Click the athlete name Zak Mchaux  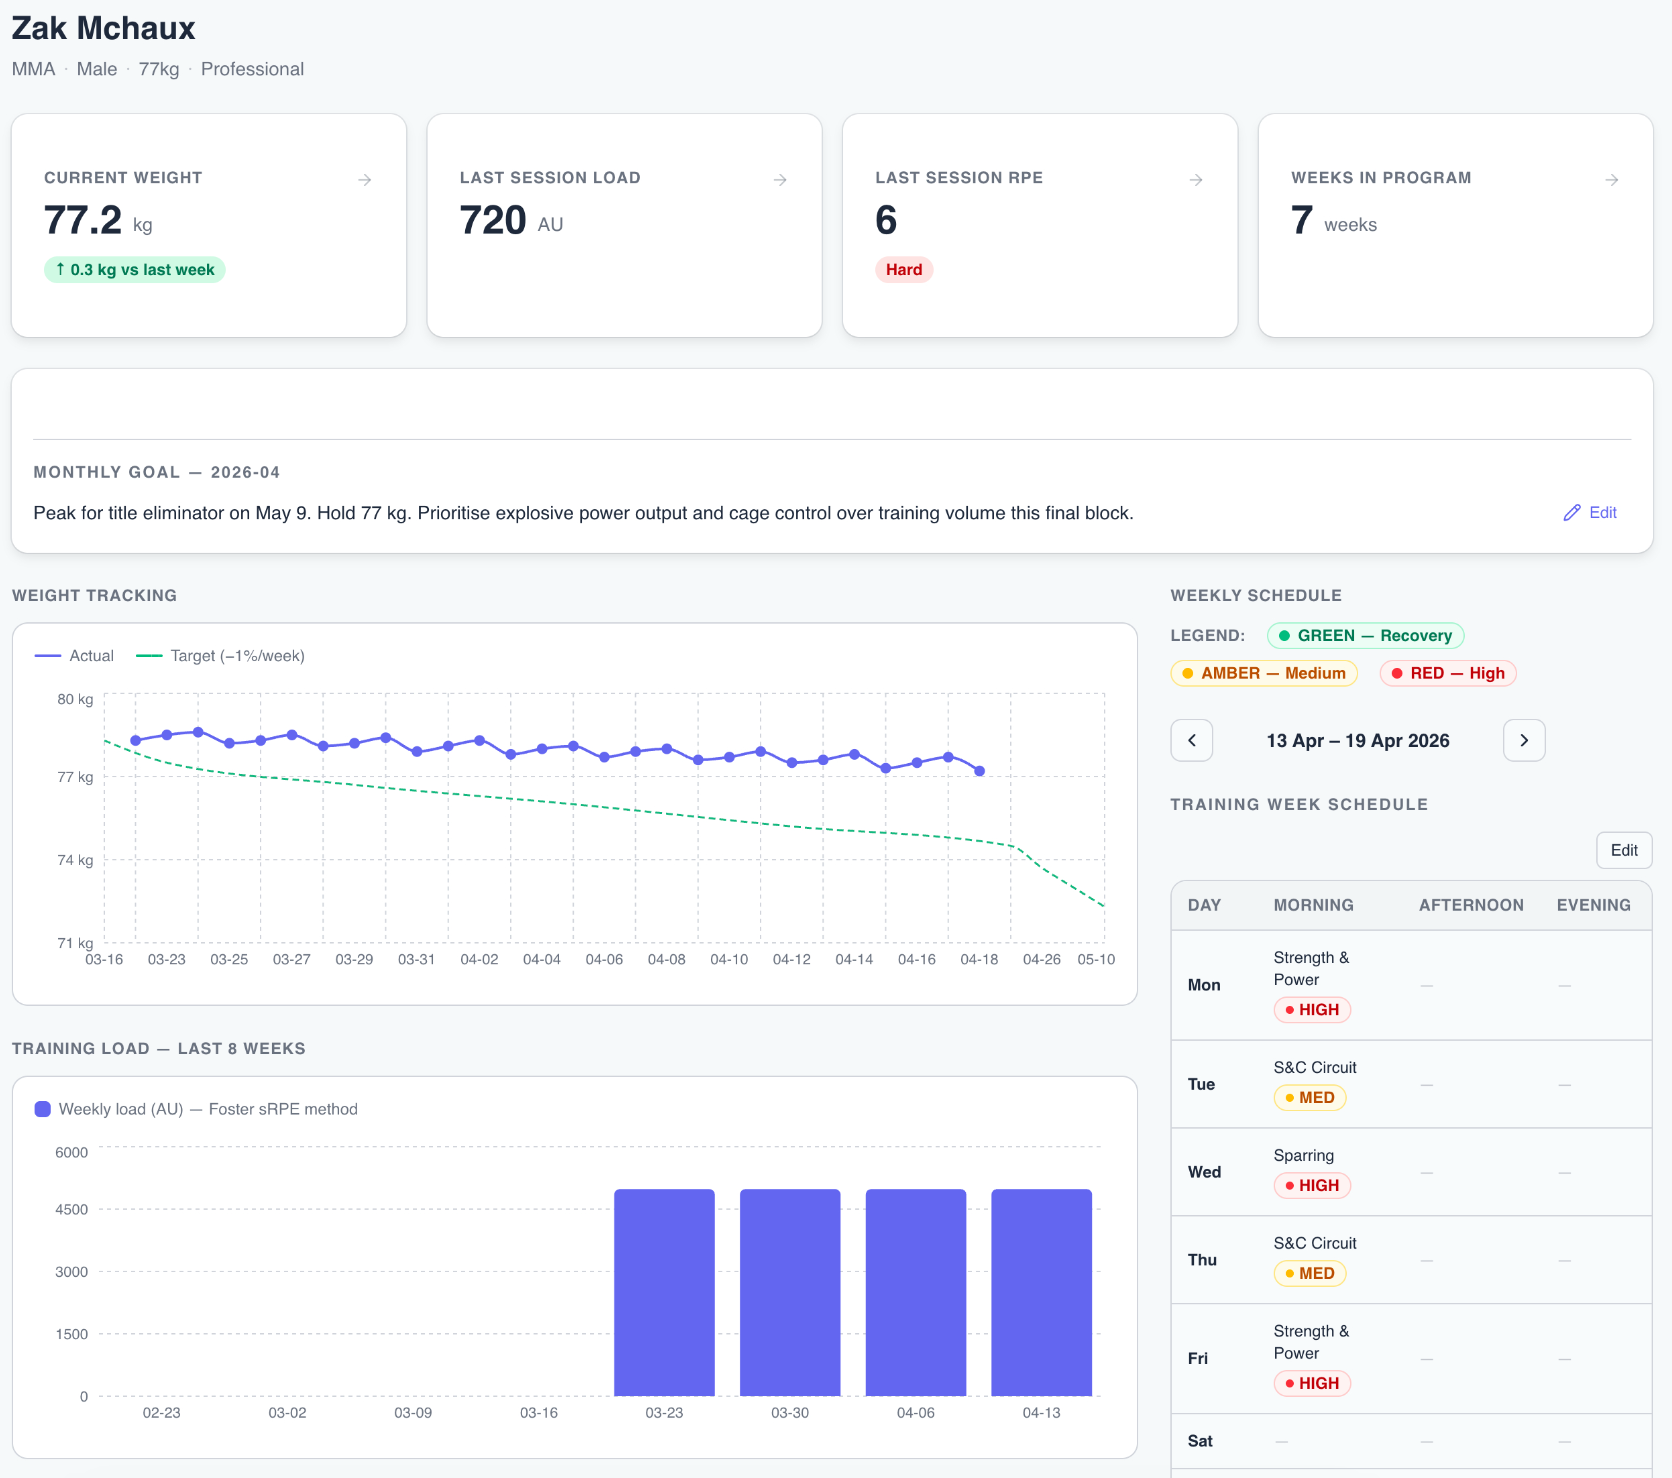[x=104, y=28]
